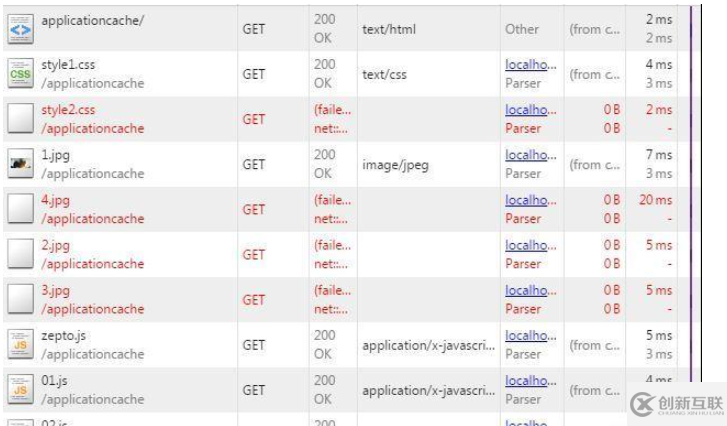The width and height of the screenshot is (727, 426).
Task: Click the image/jpeg type cell
Action: (395, 165)
